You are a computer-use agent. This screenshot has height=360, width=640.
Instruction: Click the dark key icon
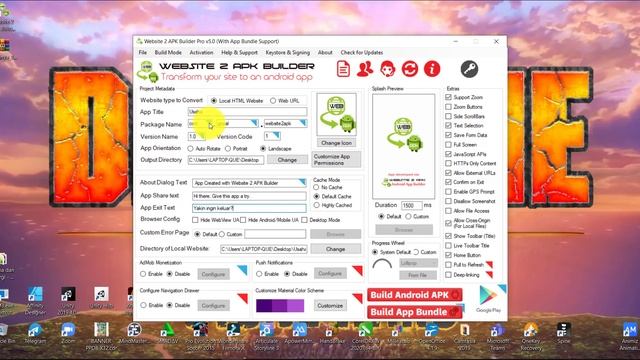coord(469,69)
